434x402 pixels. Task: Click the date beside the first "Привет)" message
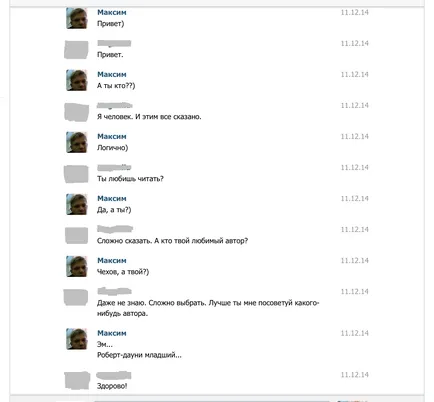354,12
